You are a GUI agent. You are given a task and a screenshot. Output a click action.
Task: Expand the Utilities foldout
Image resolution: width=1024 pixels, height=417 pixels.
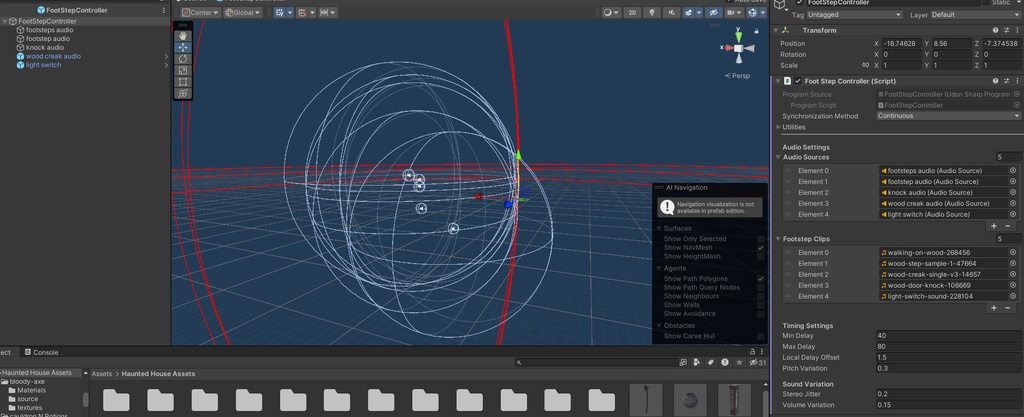tap(778, 127)
